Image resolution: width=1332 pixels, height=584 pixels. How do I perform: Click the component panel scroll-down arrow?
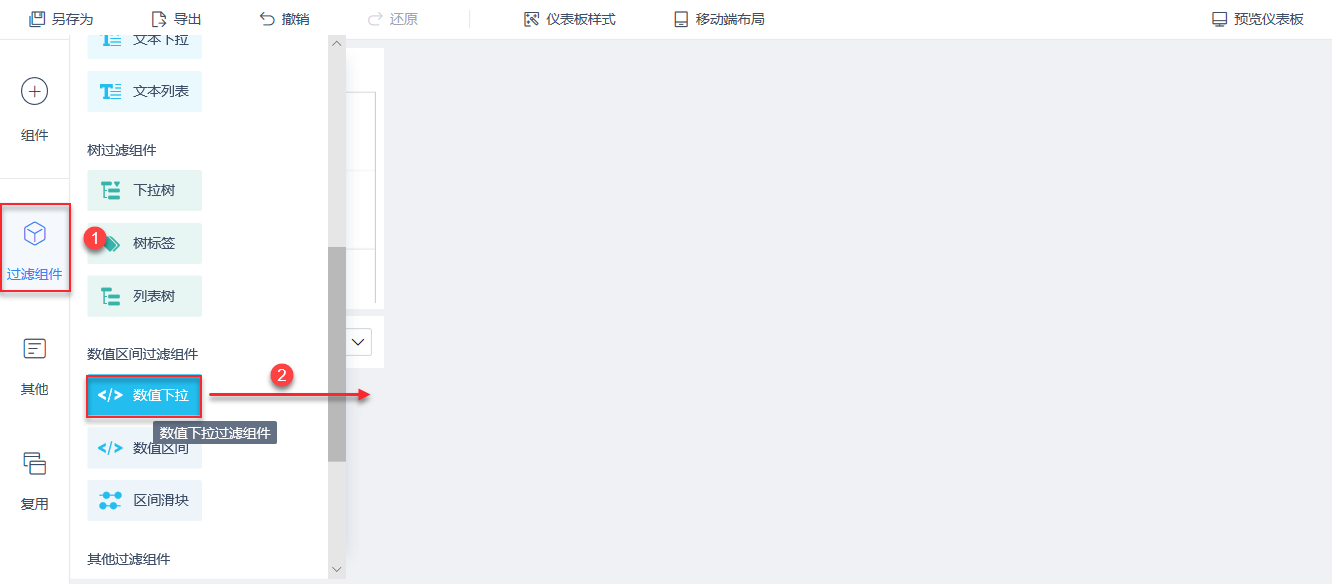click(337, 569)
